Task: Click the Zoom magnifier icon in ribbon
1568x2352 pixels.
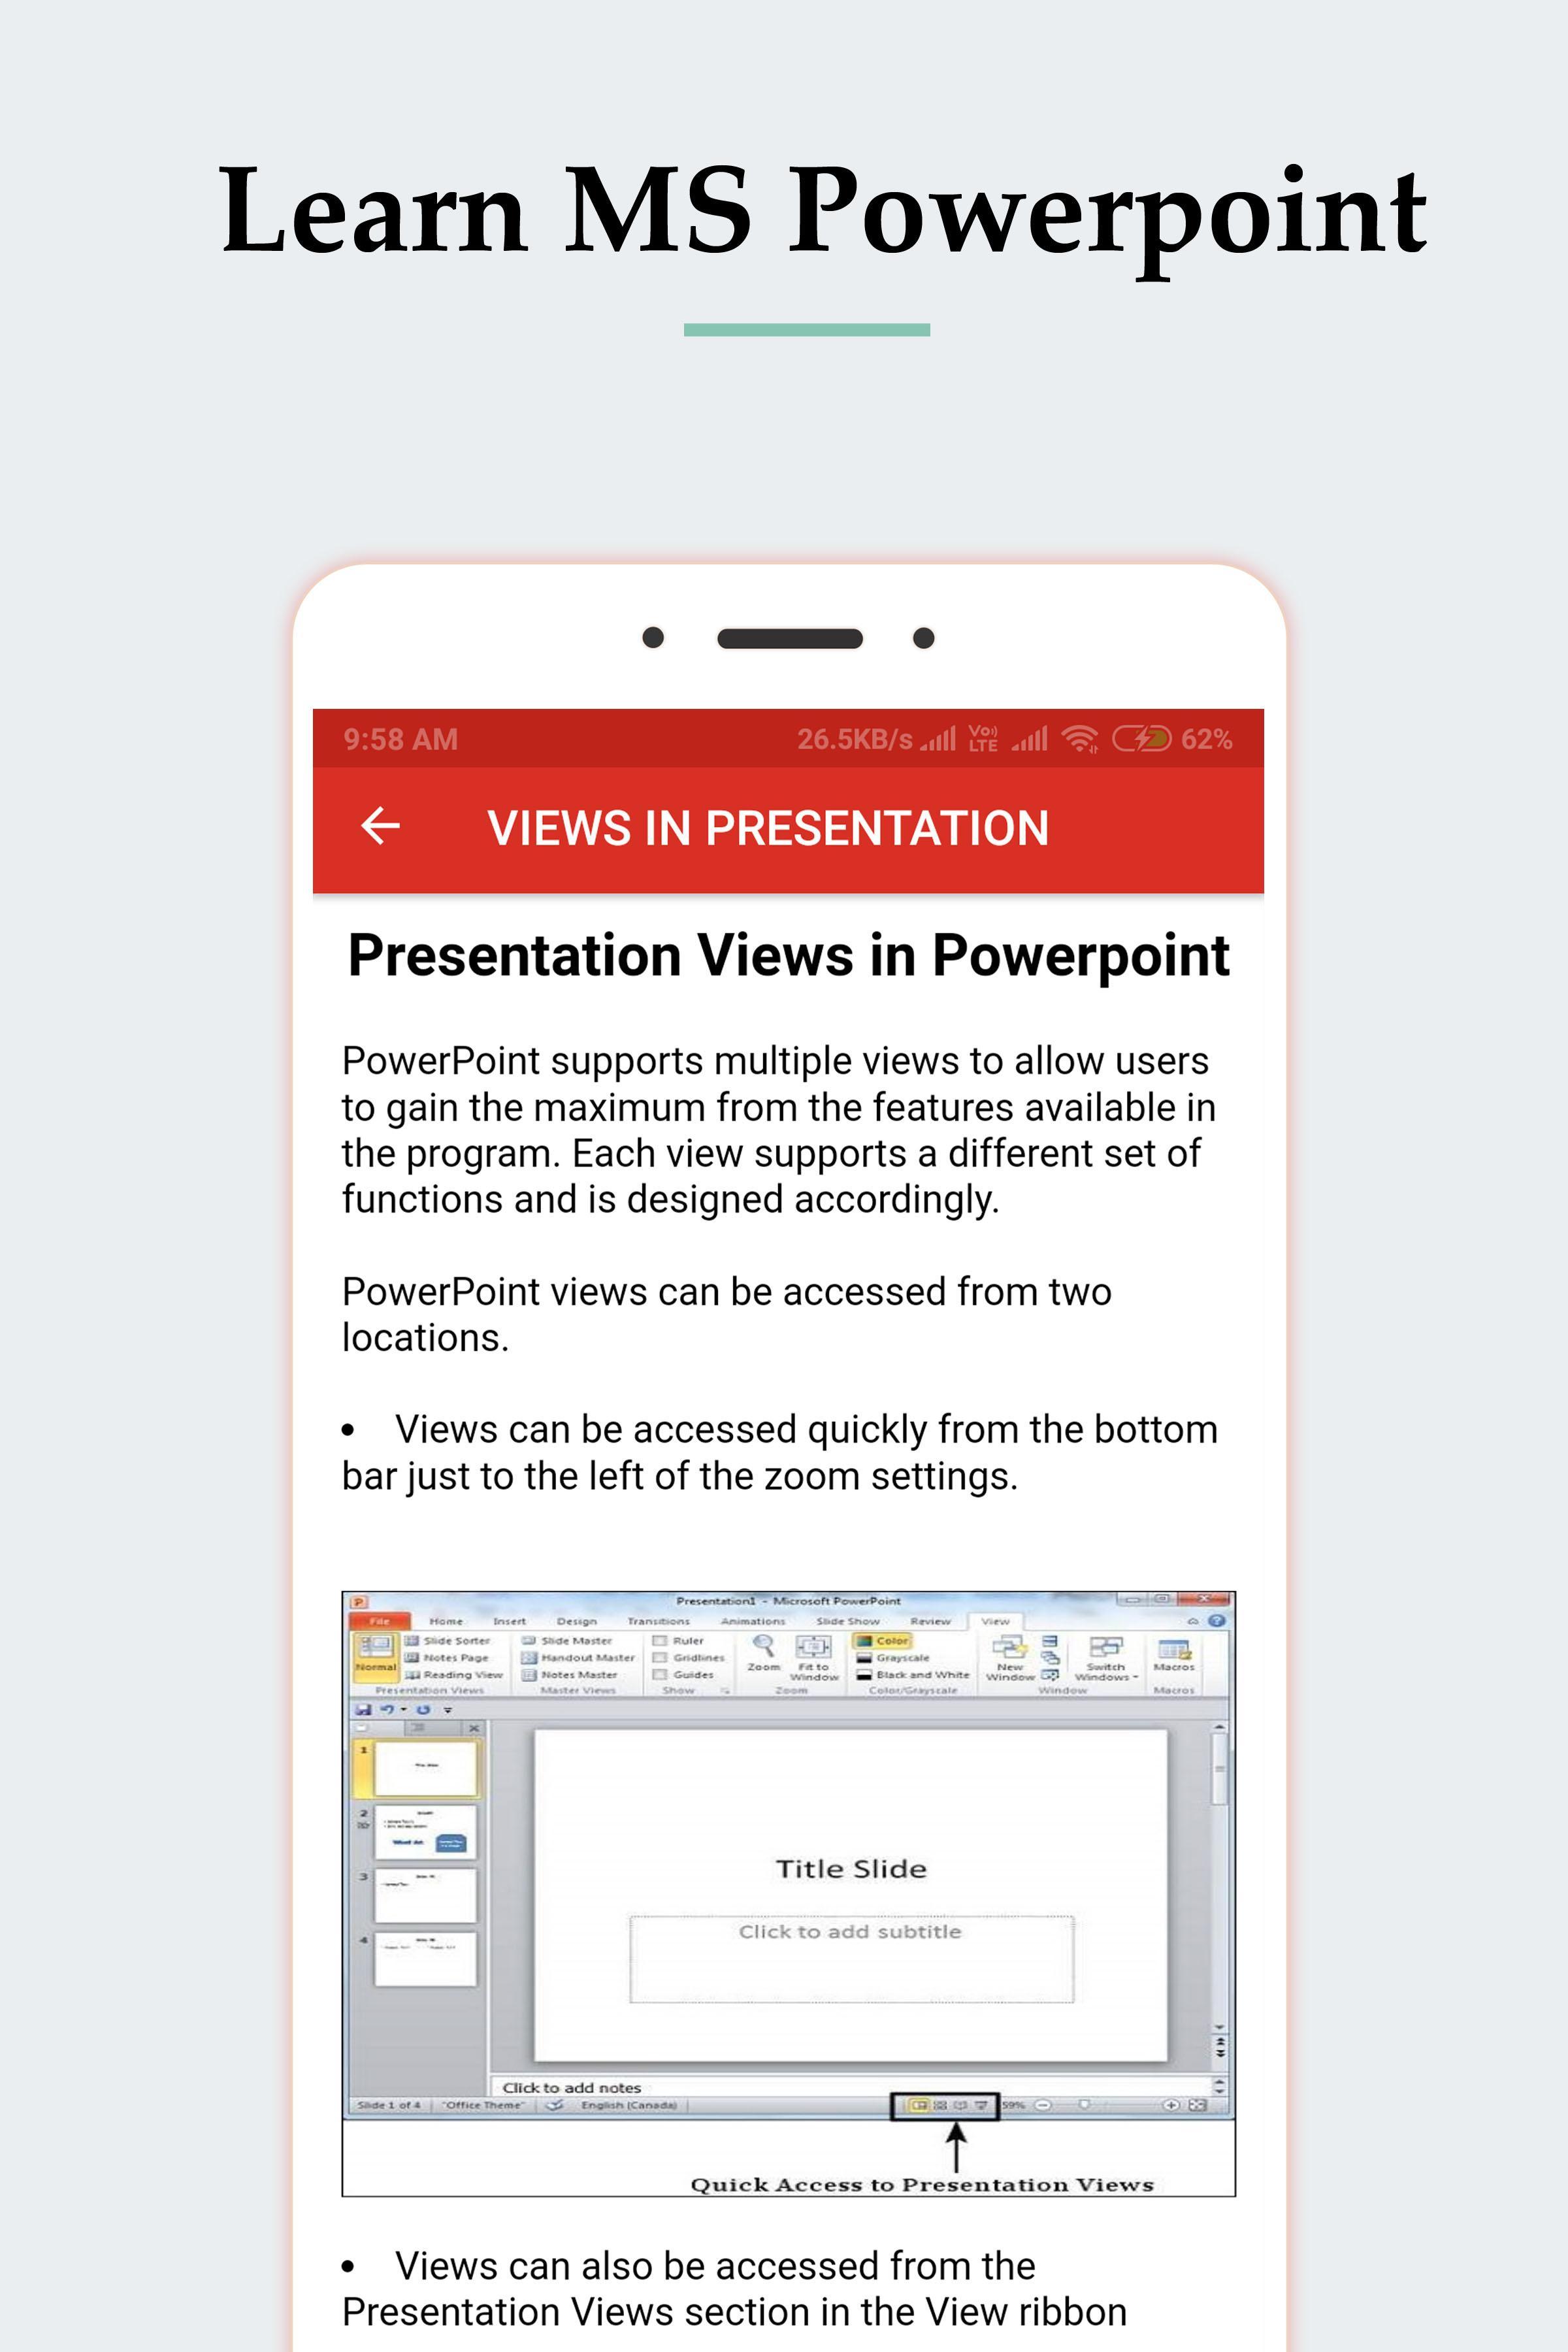Action: click(x=763, y=1646)
